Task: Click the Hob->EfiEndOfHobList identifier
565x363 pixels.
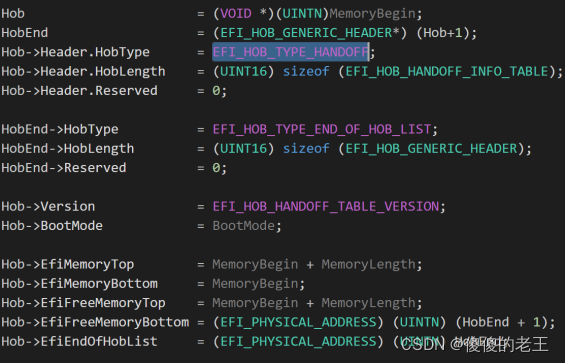Action: [79, 342]
